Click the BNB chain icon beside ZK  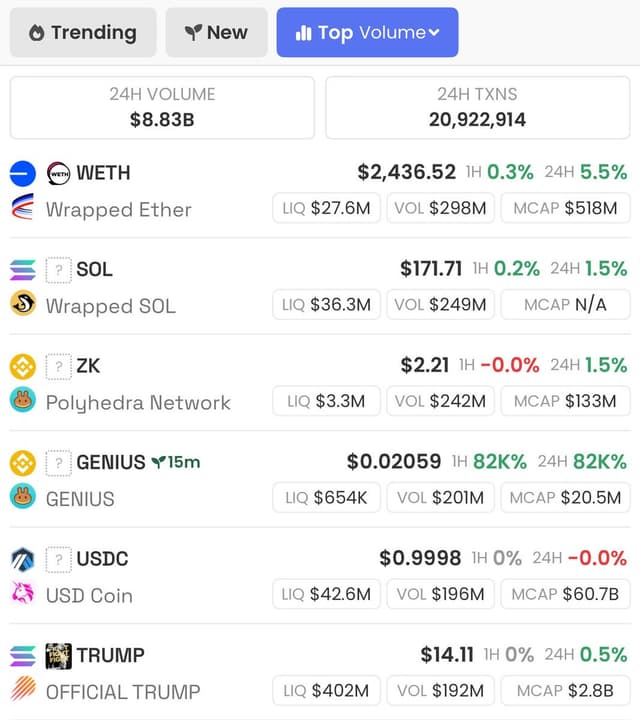coord(22,366)
